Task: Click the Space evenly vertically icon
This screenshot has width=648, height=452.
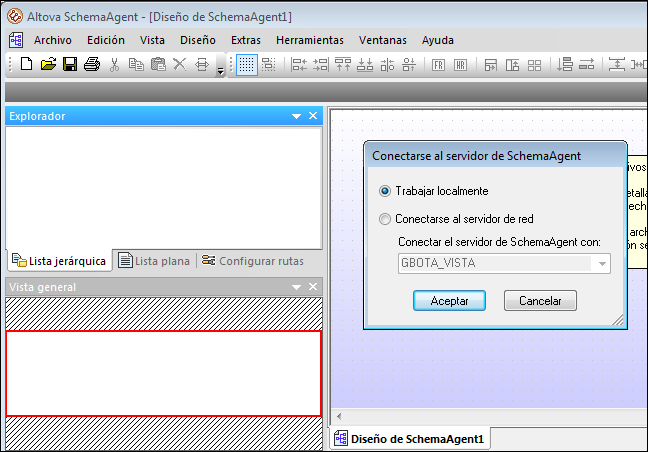Action: 617,64
